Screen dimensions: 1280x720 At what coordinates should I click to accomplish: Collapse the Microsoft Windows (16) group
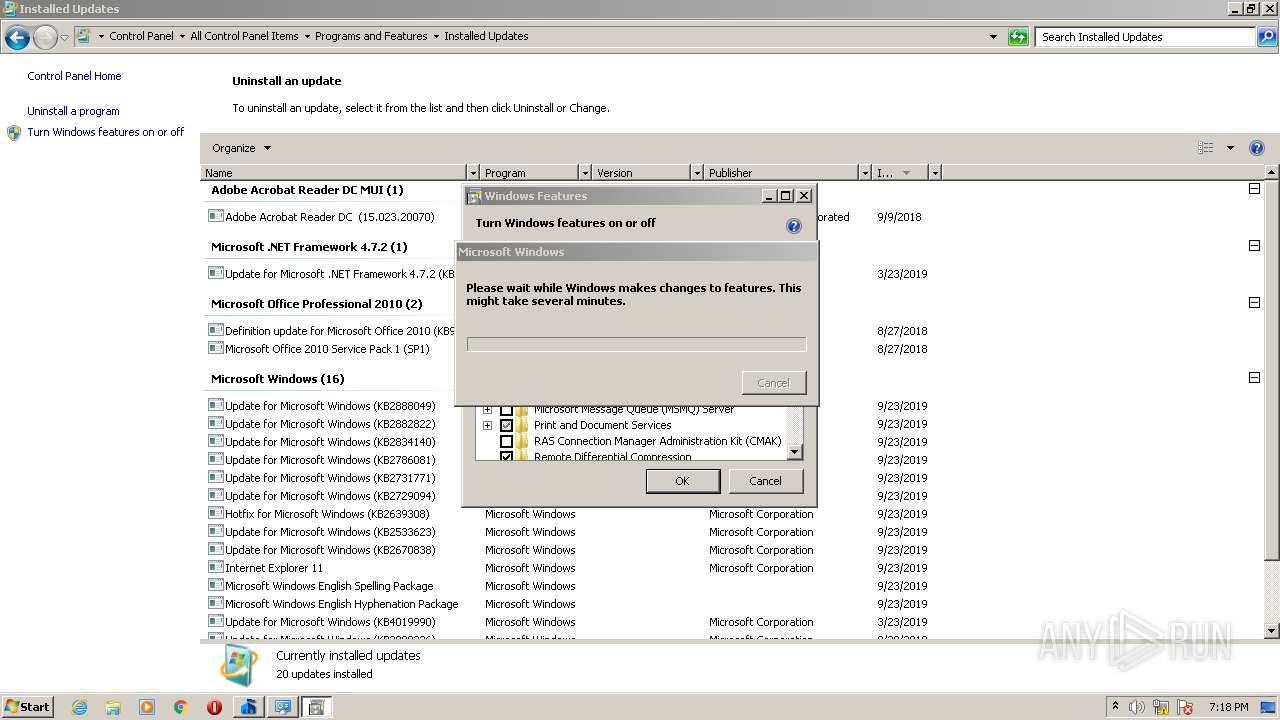pos(1254,378)
